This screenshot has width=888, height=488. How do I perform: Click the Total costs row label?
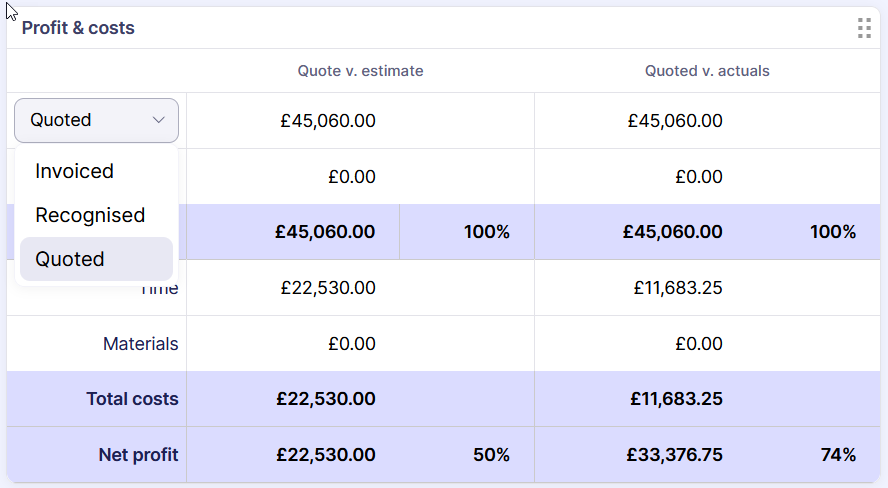(x=132, y=399)
